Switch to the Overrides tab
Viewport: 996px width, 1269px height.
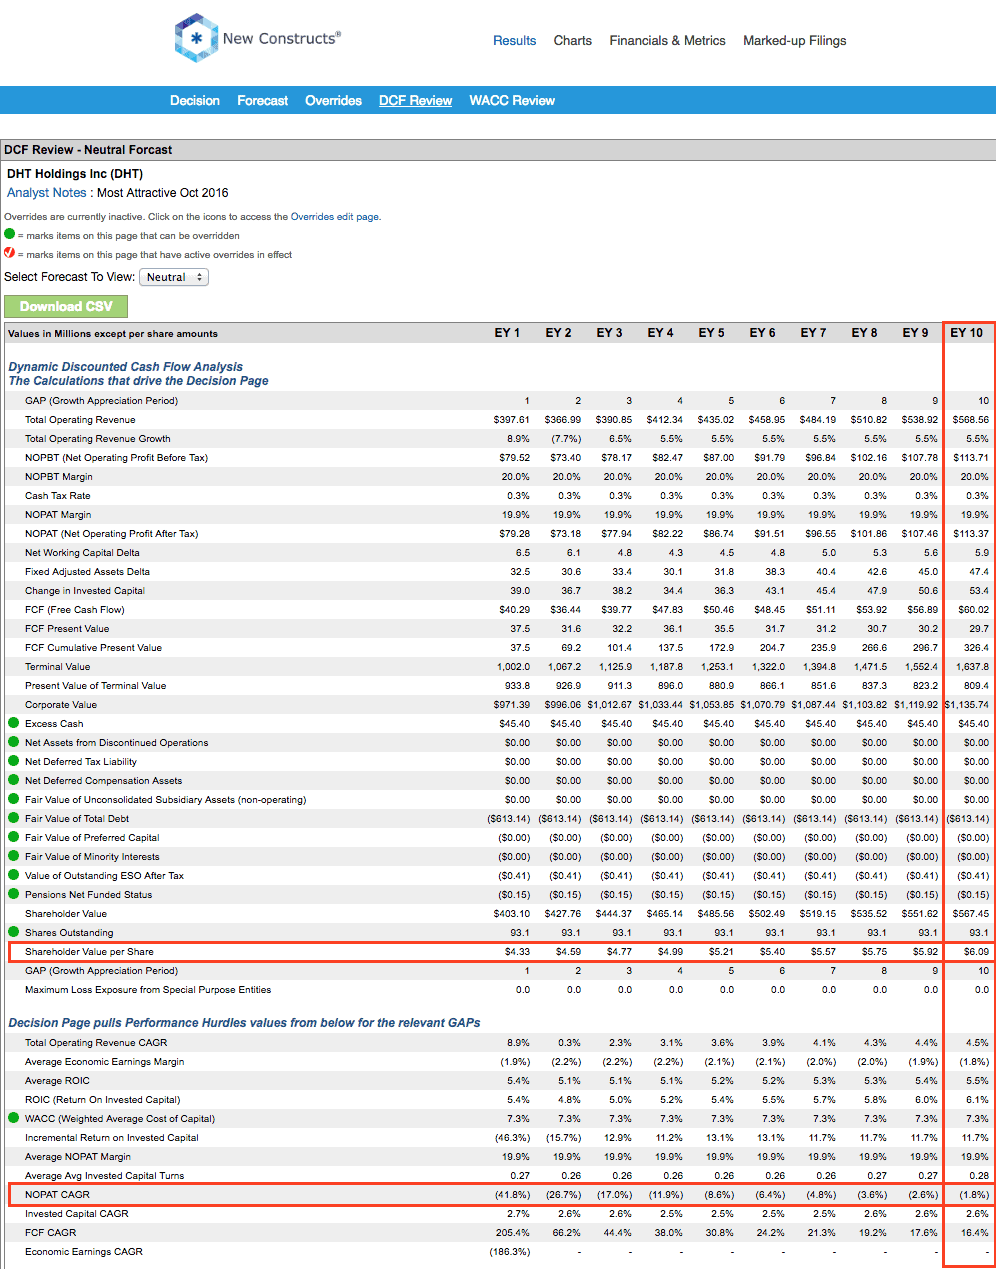[334, 101]
